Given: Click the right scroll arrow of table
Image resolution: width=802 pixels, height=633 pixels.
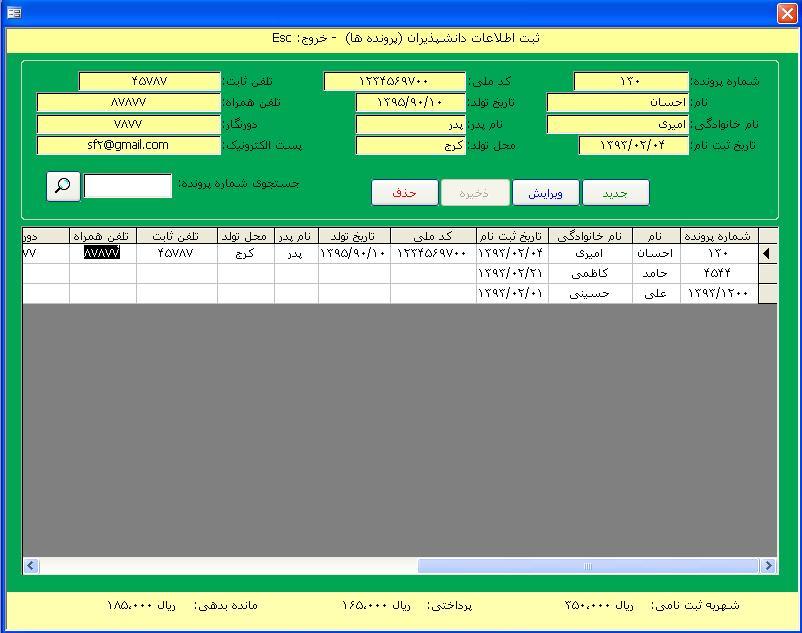Looking at the screenshot, I should point(768,566).
